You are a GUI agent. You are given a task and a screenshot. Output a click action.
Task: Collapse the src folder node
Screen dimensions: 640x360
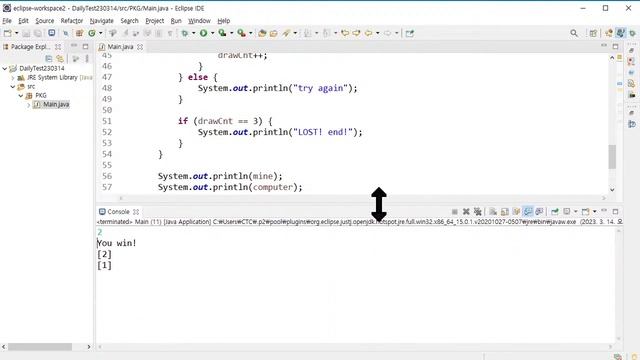pos(13,87)
